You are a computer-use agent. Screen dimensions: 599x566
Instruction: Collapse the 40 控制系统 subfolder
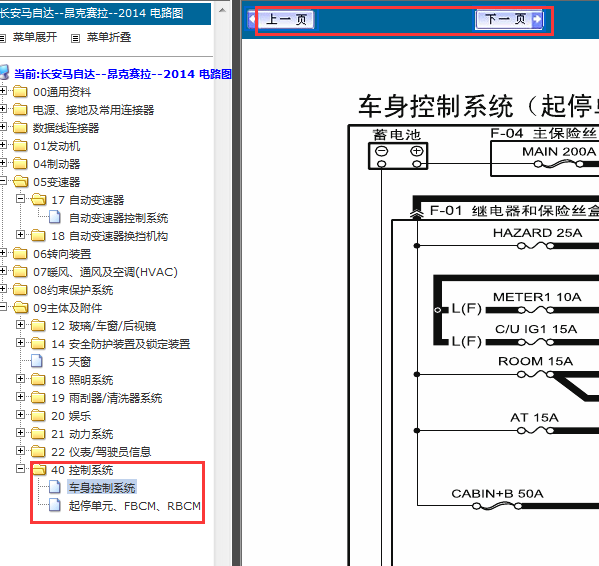click(x=21, y=469)
